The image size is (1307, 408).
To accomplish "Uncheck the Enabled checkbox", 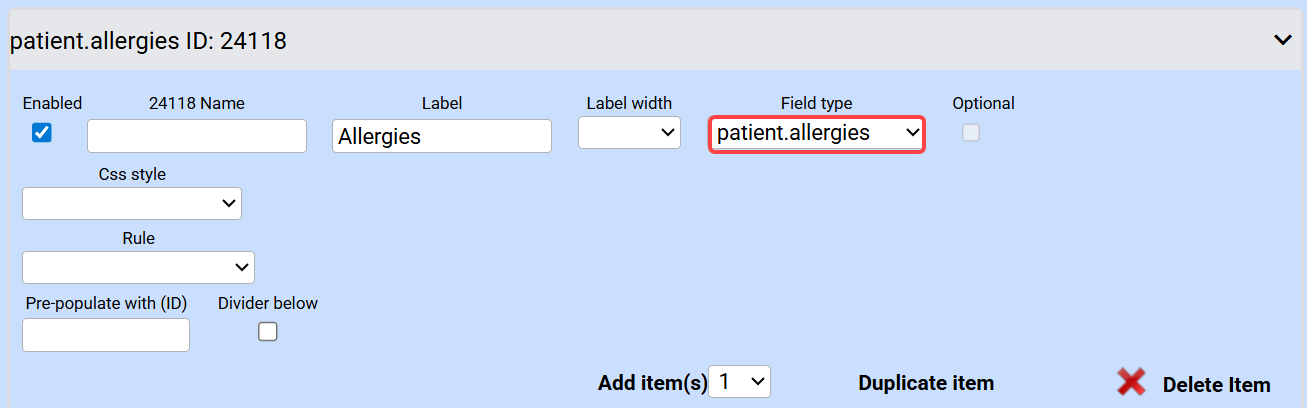I will 42,133.
